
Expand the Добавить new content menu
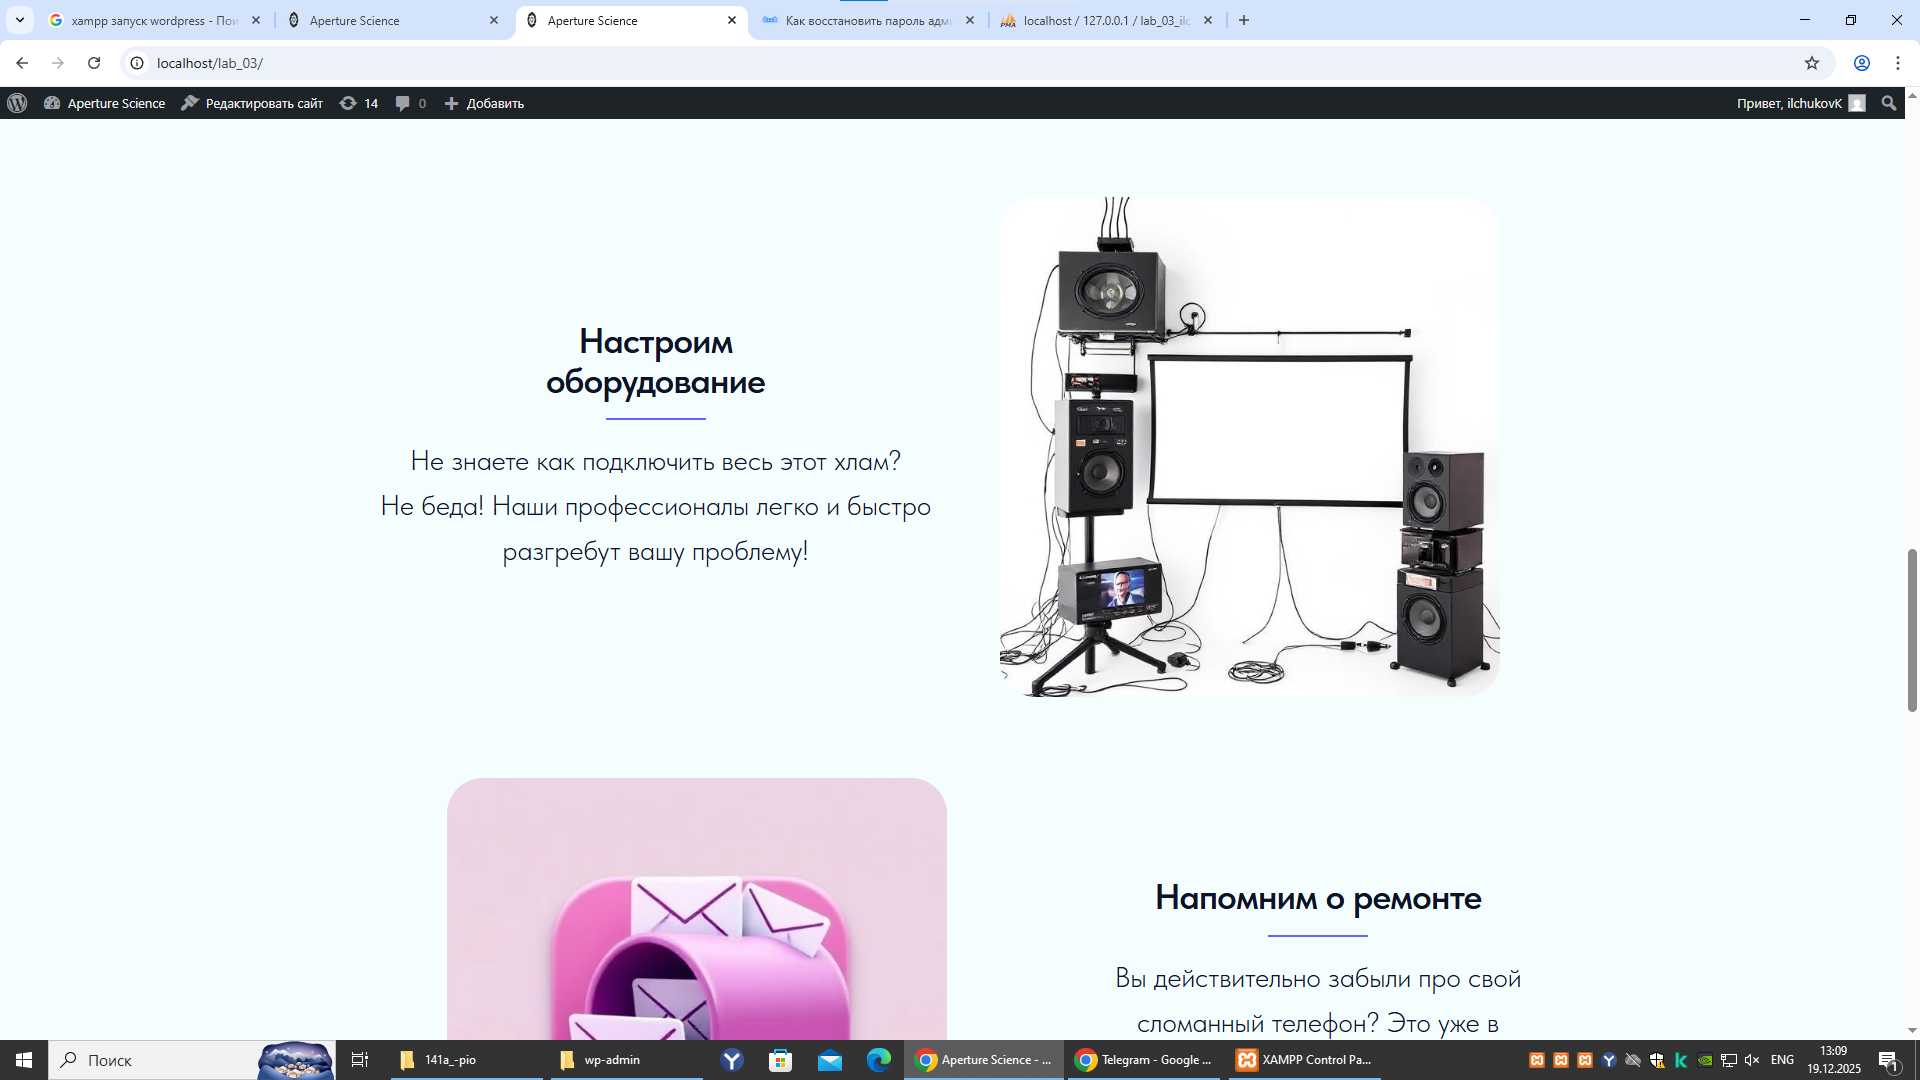click(484, 103)
